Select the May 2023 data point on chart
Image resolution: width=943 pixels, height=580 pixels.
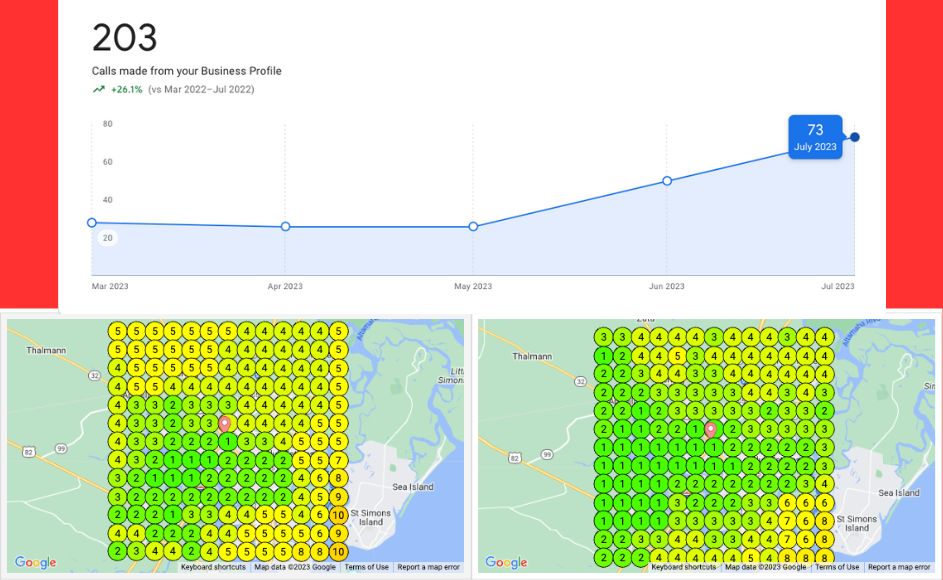(x=473, y=227)
